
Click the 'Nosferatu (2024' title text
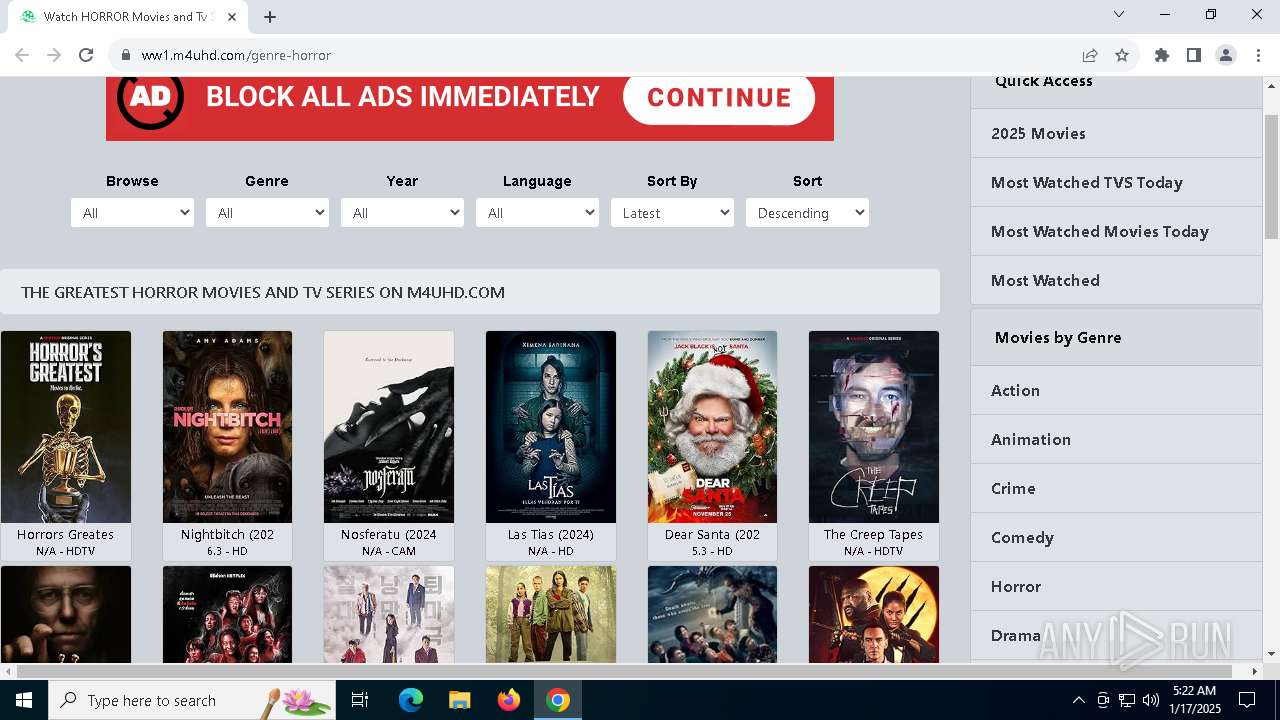[389, 535]
